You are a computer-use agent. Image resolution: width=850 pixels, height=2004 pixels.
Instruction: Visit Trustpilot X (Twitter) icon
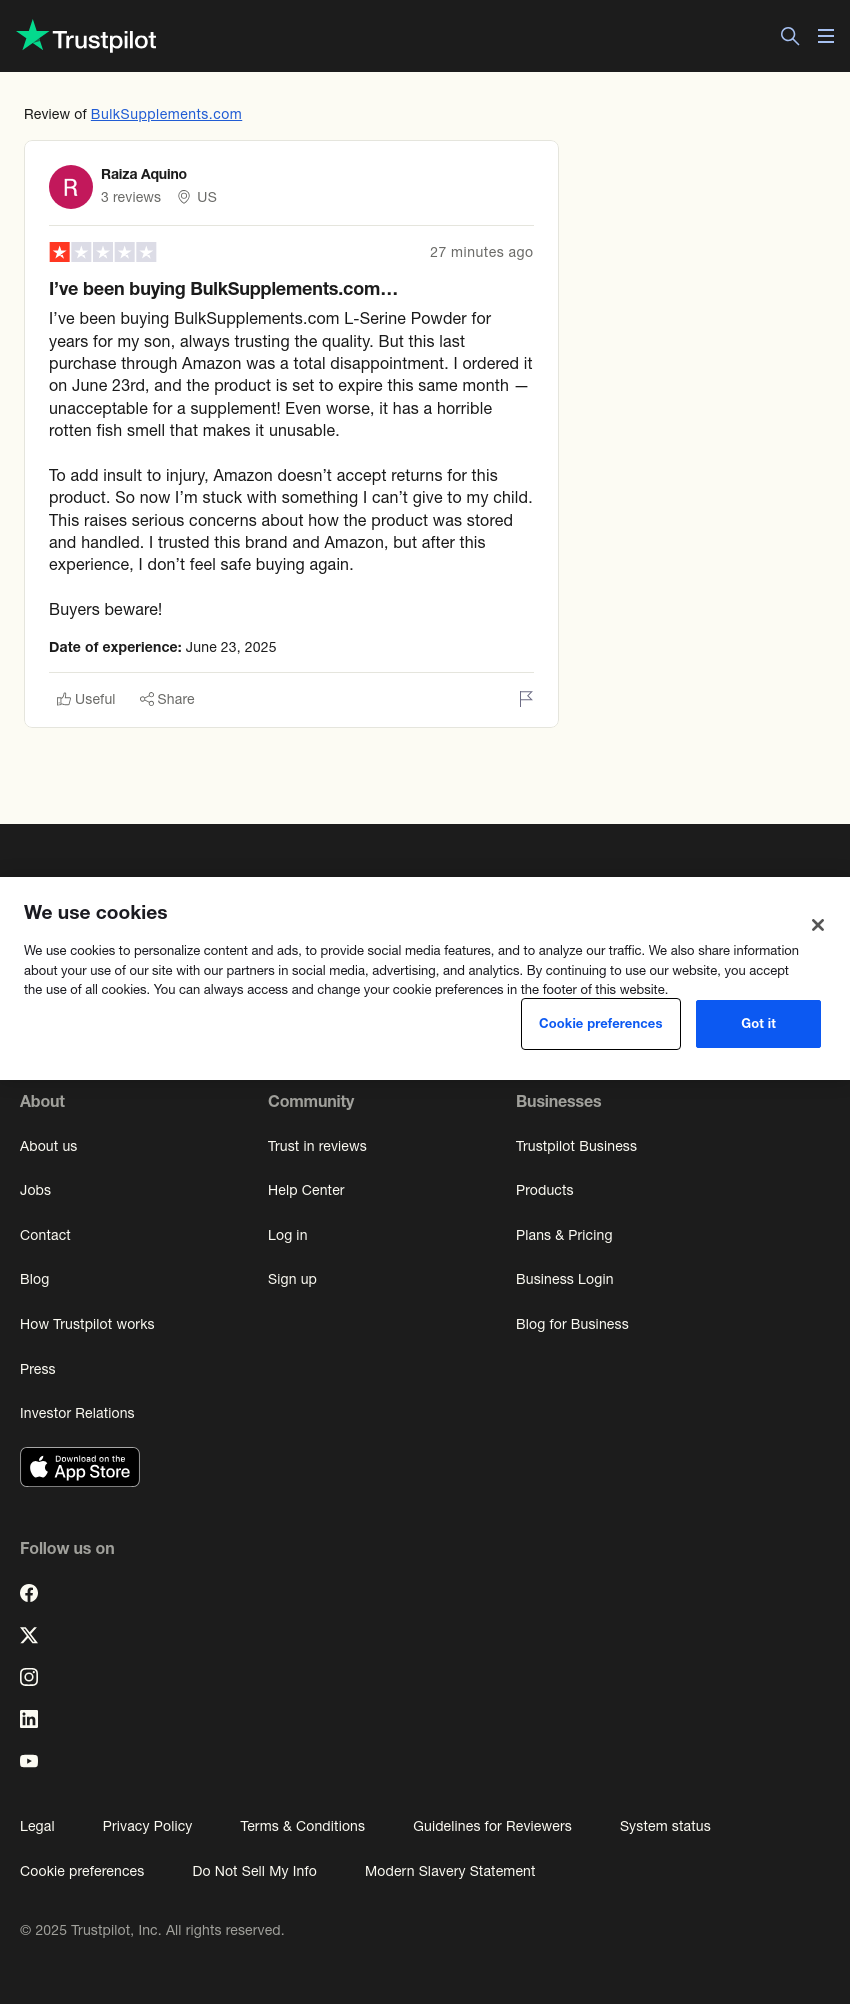[x=29, y=1635]
